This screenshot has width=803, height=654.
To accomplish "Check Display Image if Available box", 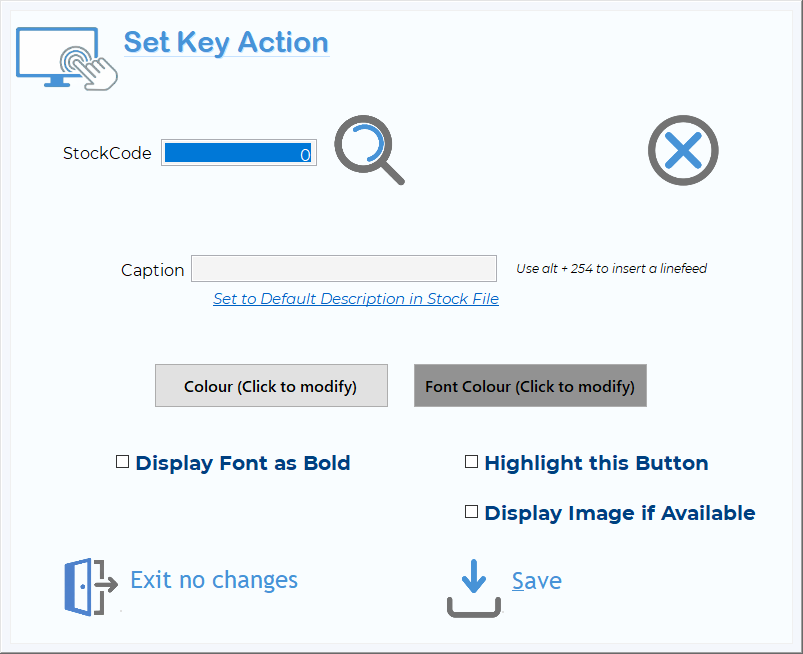I will pos(471,512).
